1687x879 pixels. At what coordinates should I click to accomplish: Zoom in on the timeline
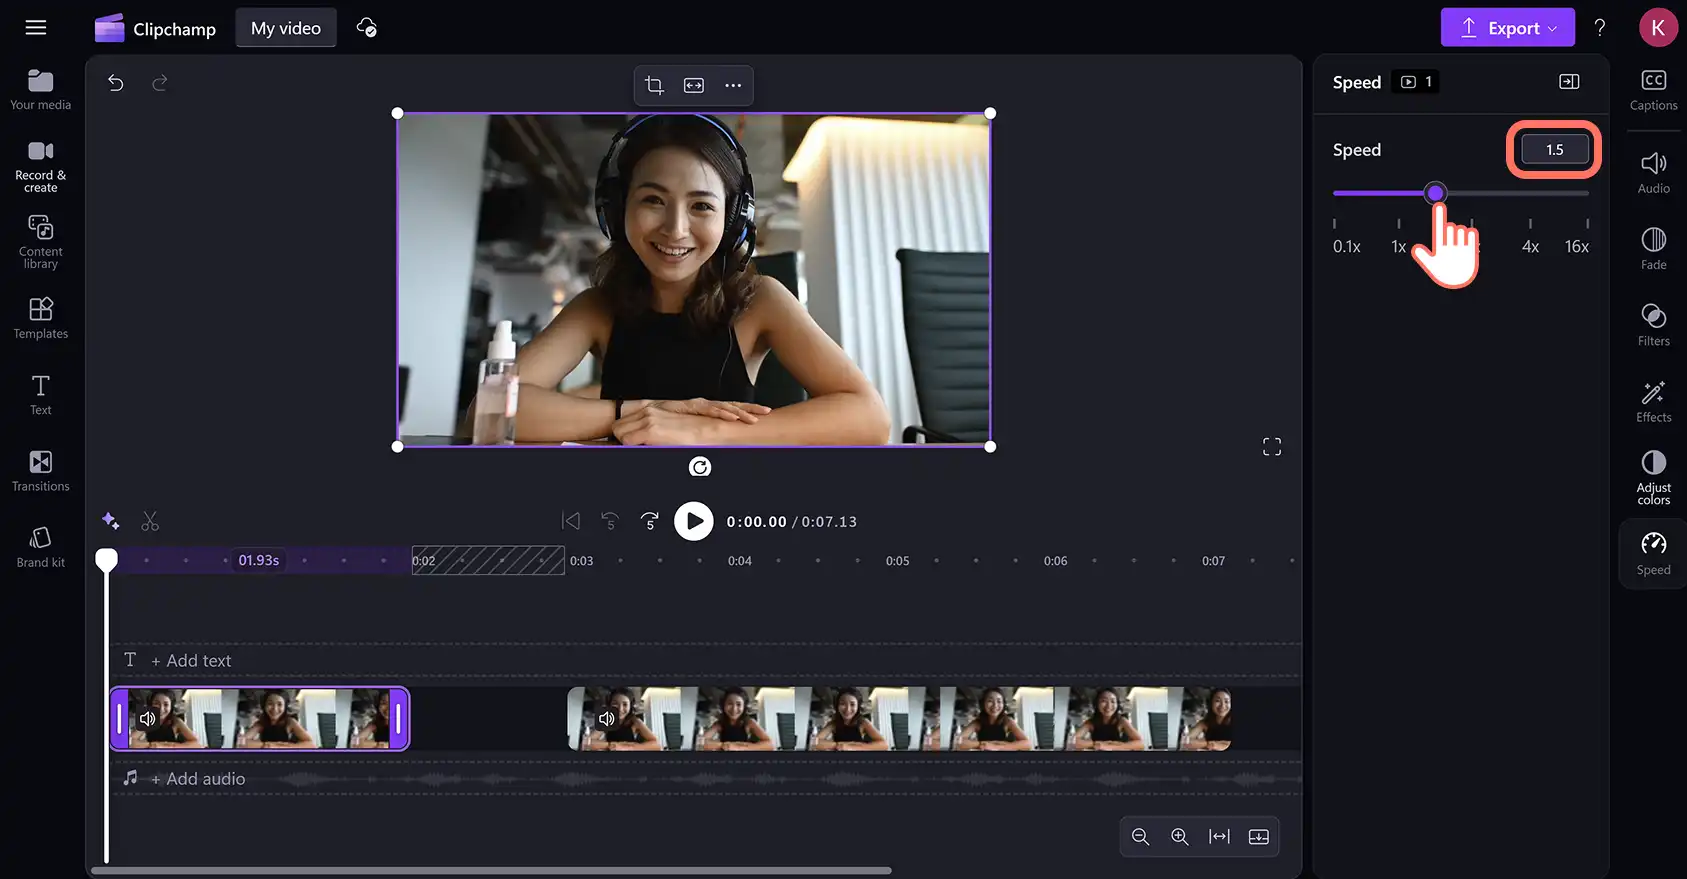(x=1180, y=837)
